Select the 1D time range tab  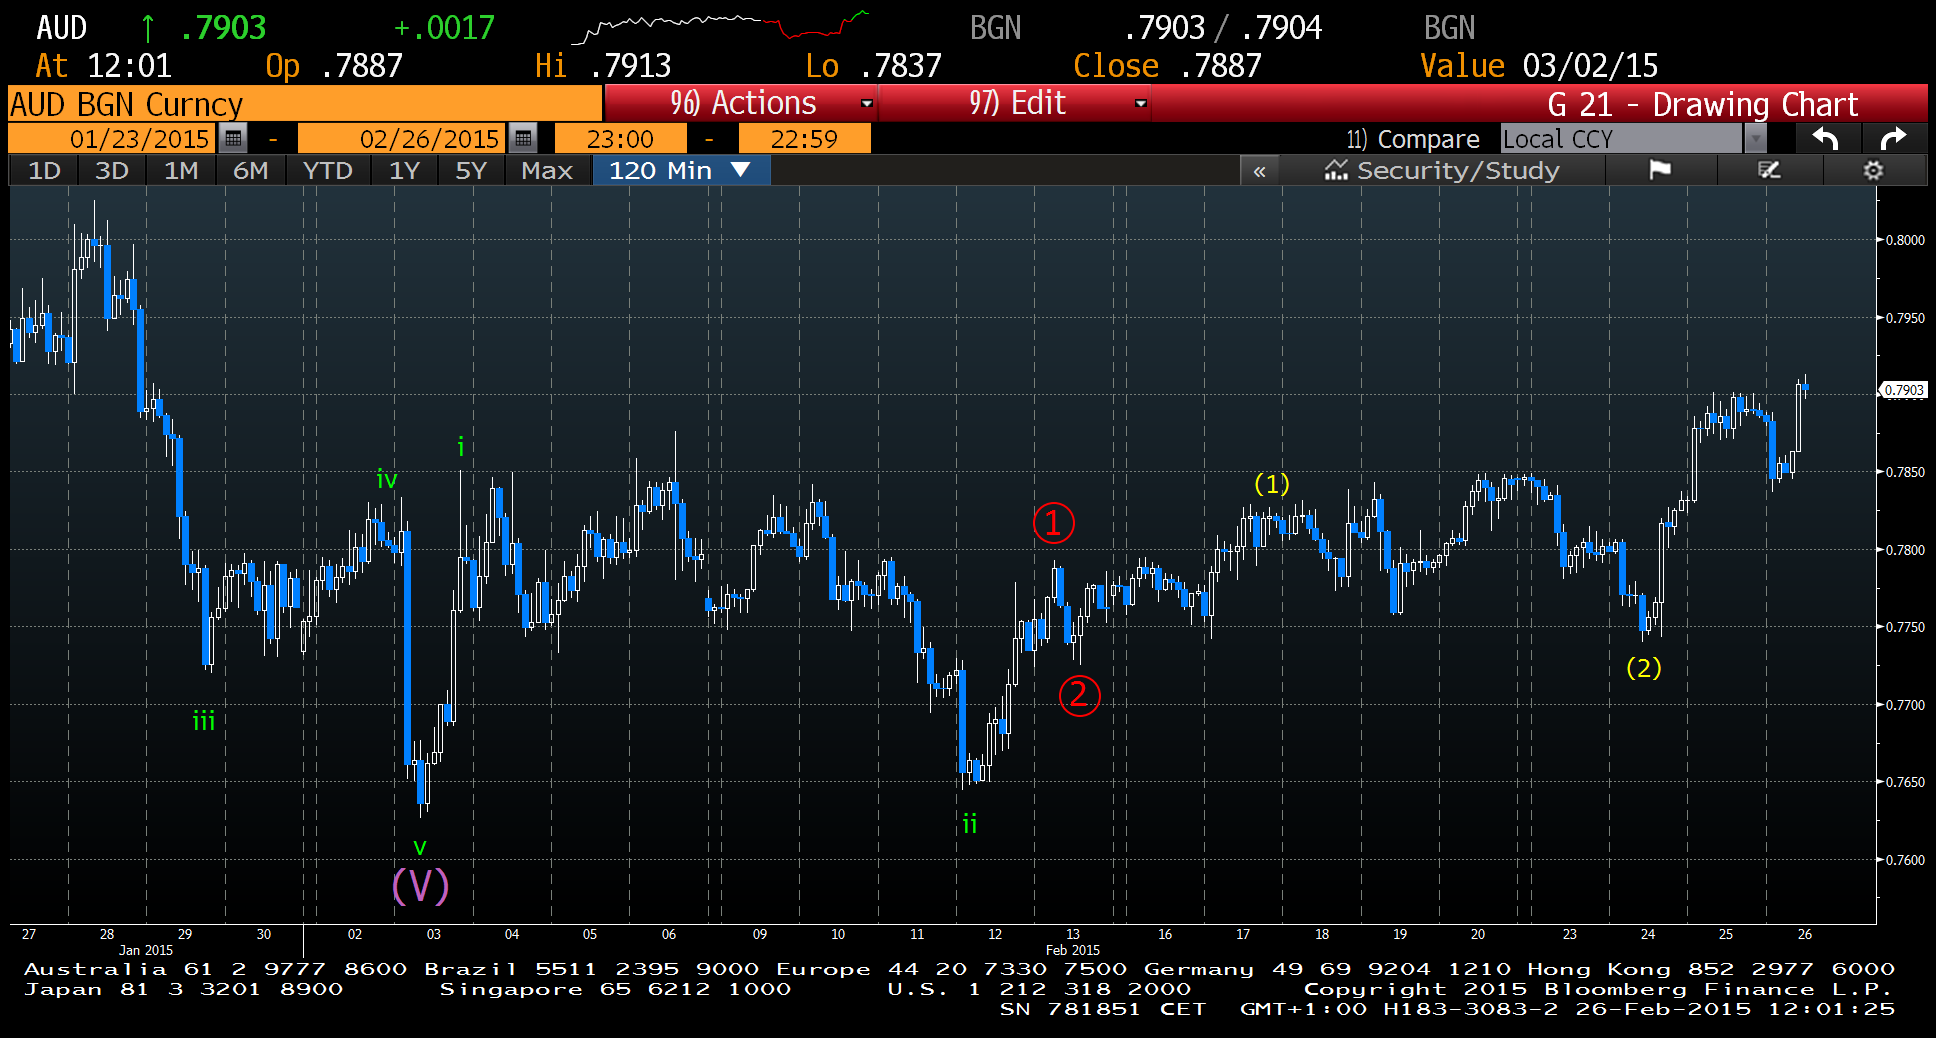click(x=44, y=171)
